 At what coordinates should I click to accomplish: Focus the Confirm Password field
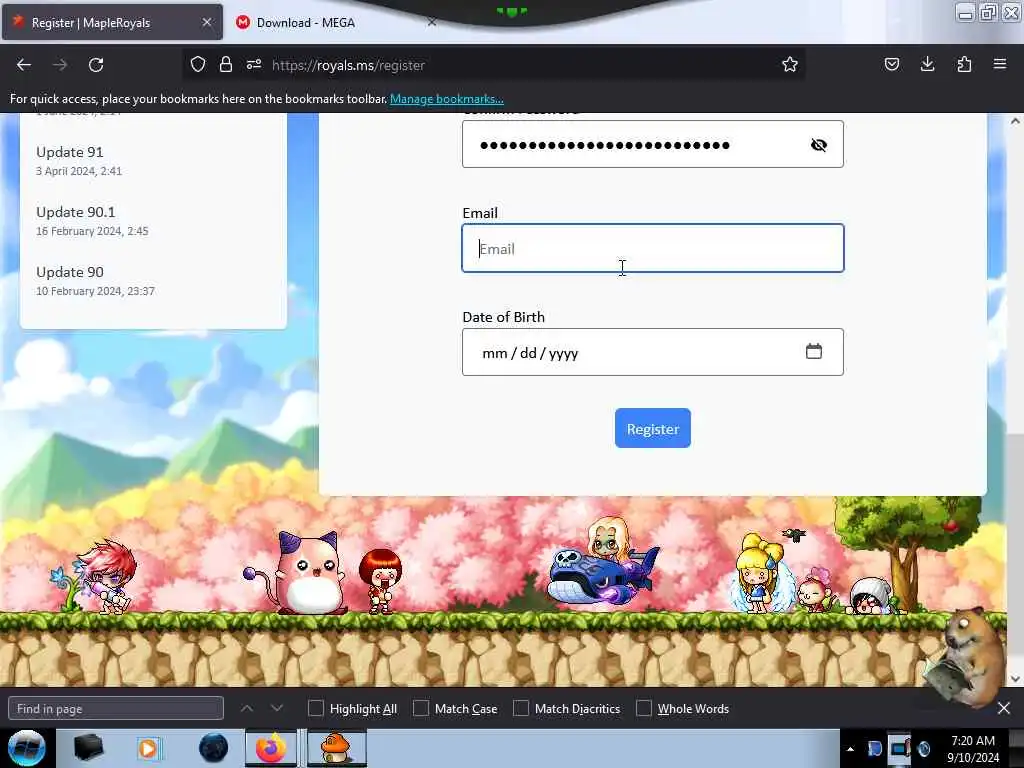coord(652,144)
